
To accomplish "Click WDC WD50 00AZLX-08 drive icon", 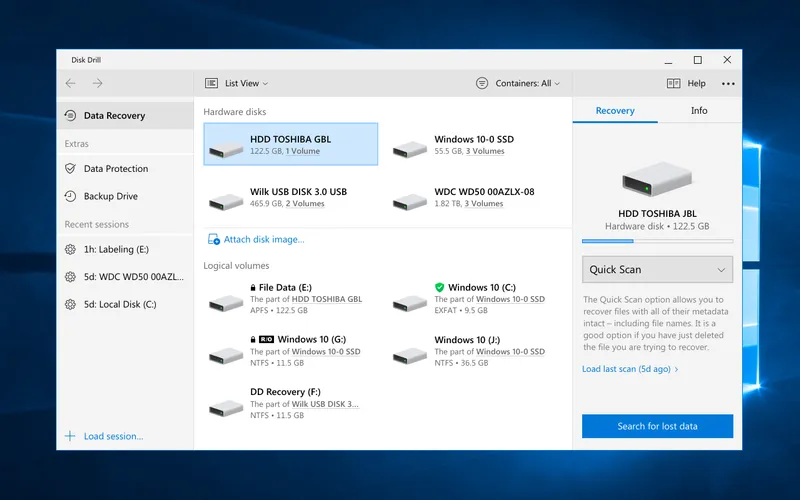I will point(410,201).
